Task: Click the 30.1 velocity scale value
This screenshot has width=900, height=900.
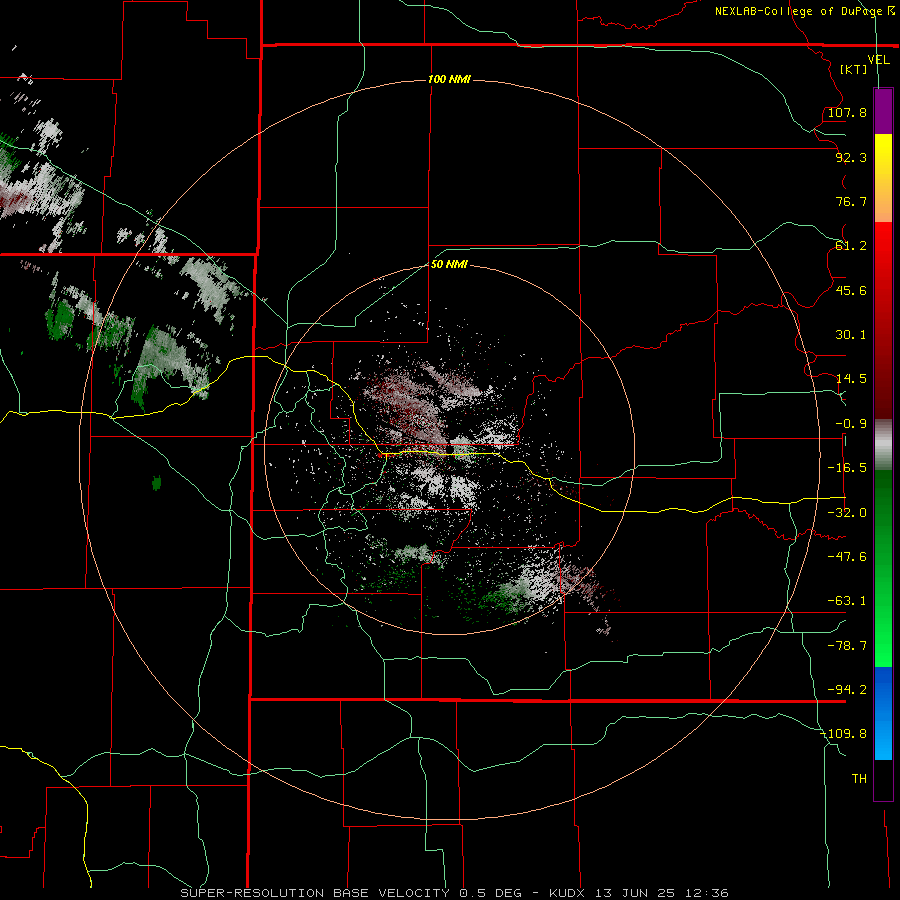Action: click(x=851, y=335)
